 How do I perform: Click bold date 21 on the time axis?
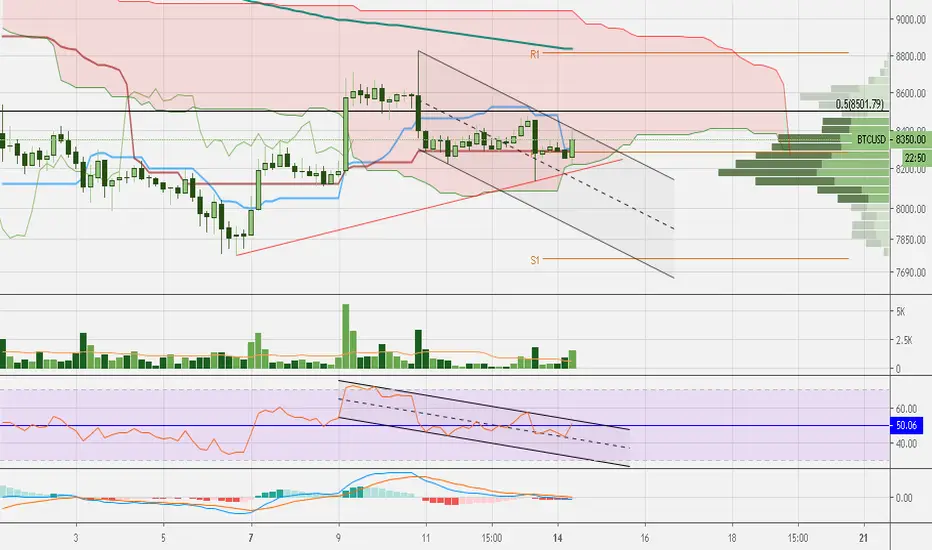coord(864,538)
